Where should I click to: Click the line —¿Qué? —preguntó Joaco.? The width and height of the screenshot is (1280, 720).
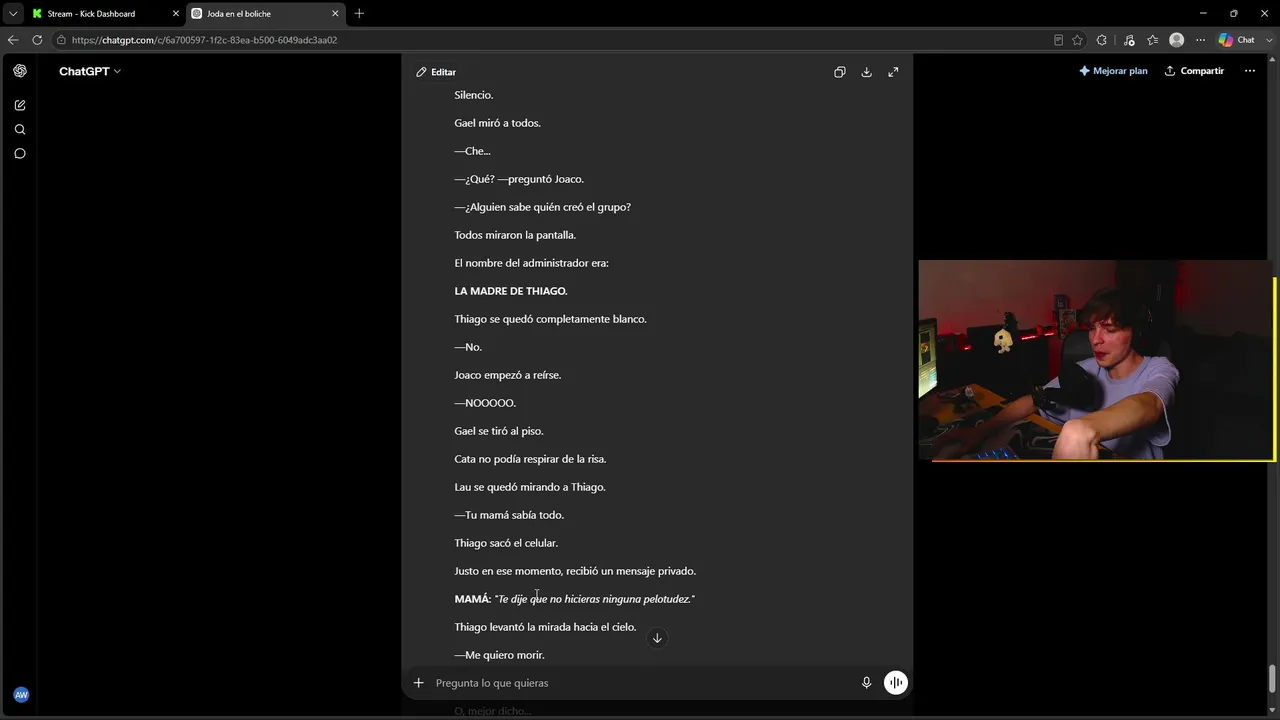519,179
